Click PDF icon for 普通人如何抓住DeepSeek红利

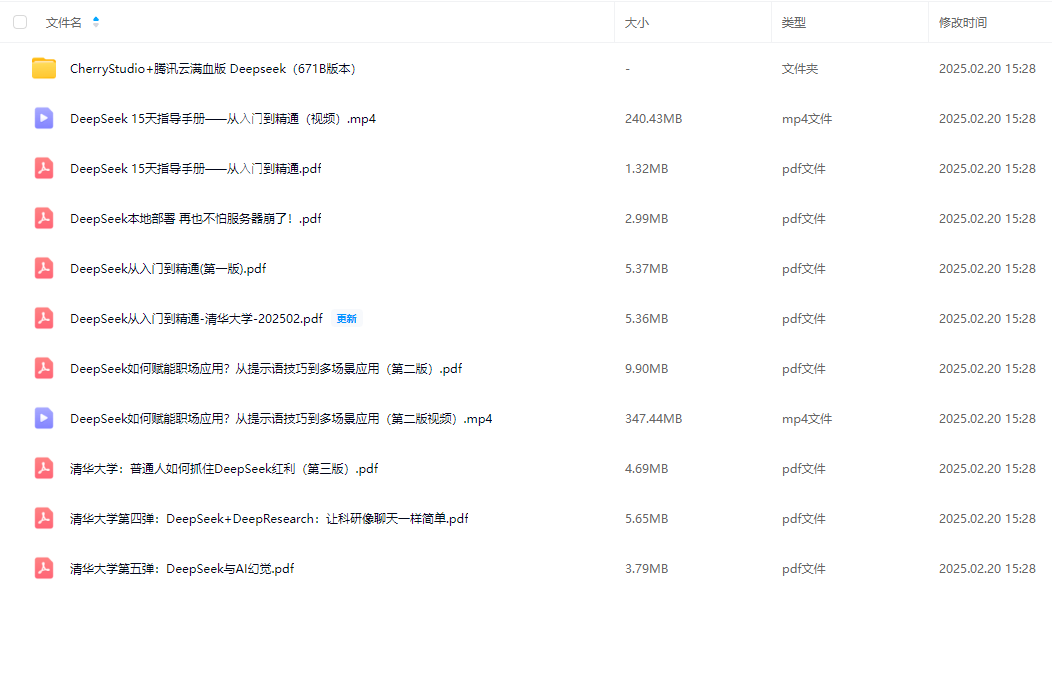[x=44, y=468]
